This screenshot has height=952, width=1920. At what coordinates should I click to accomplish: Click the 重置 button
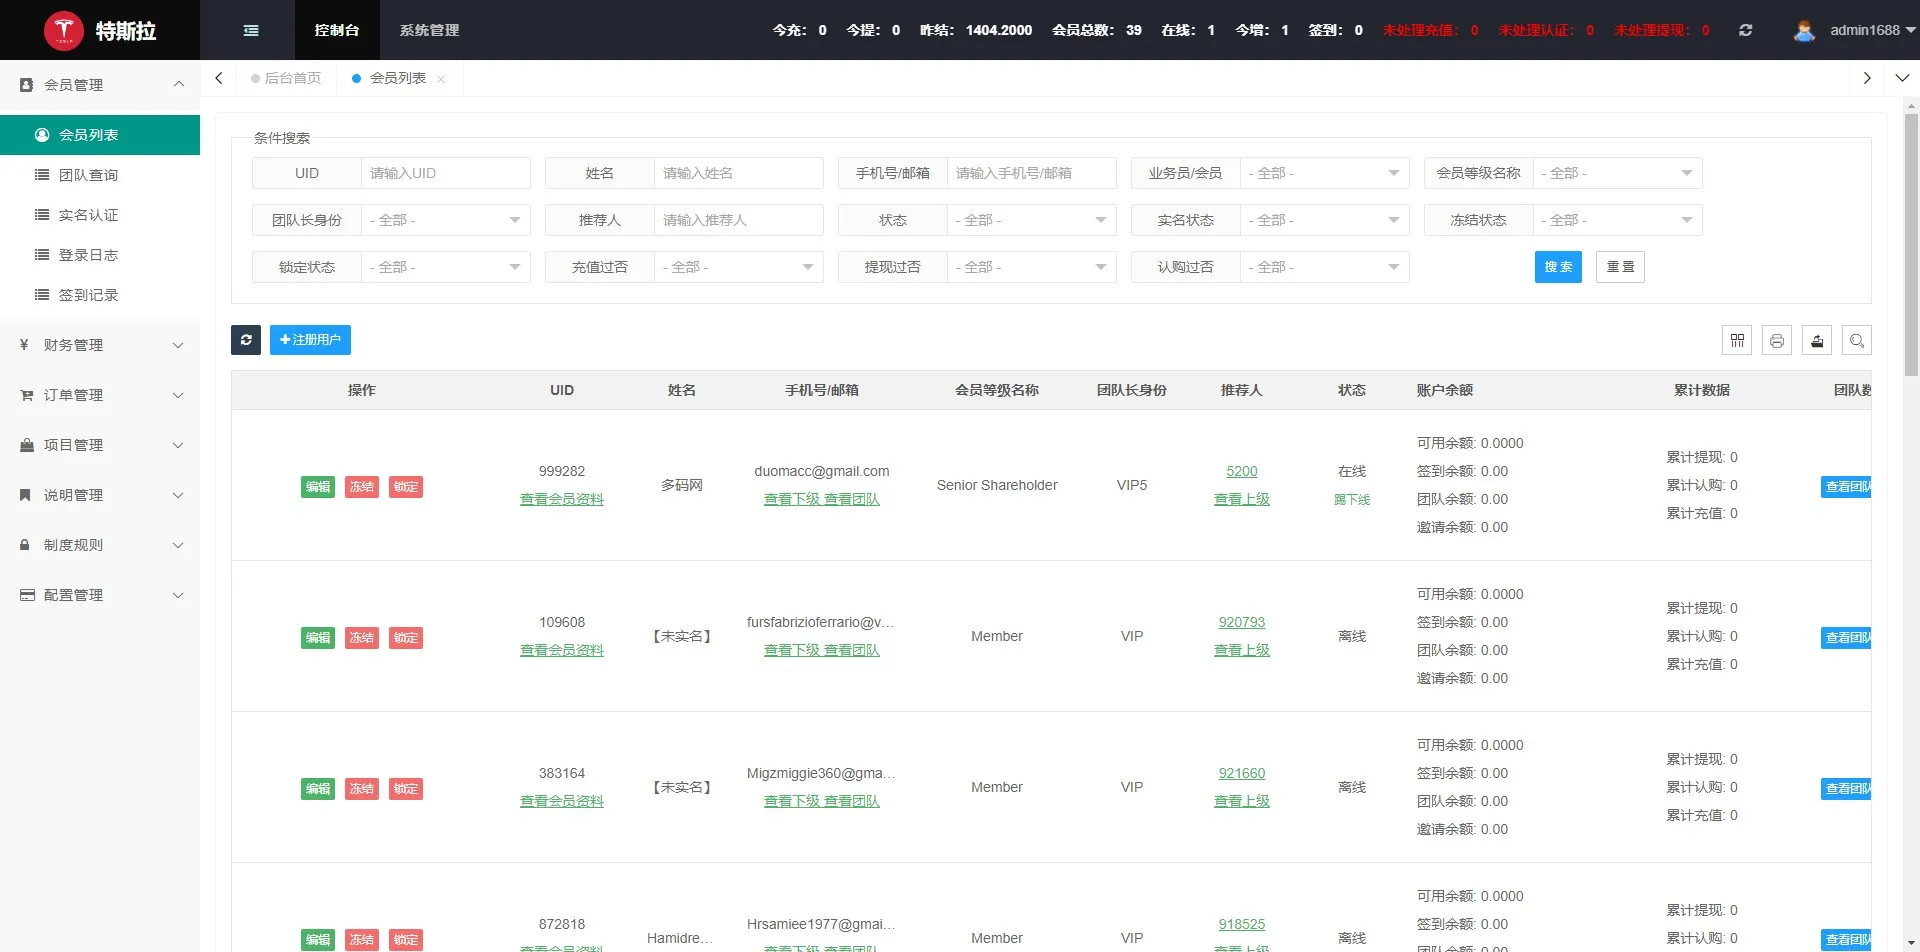(x=1620, y=267)
